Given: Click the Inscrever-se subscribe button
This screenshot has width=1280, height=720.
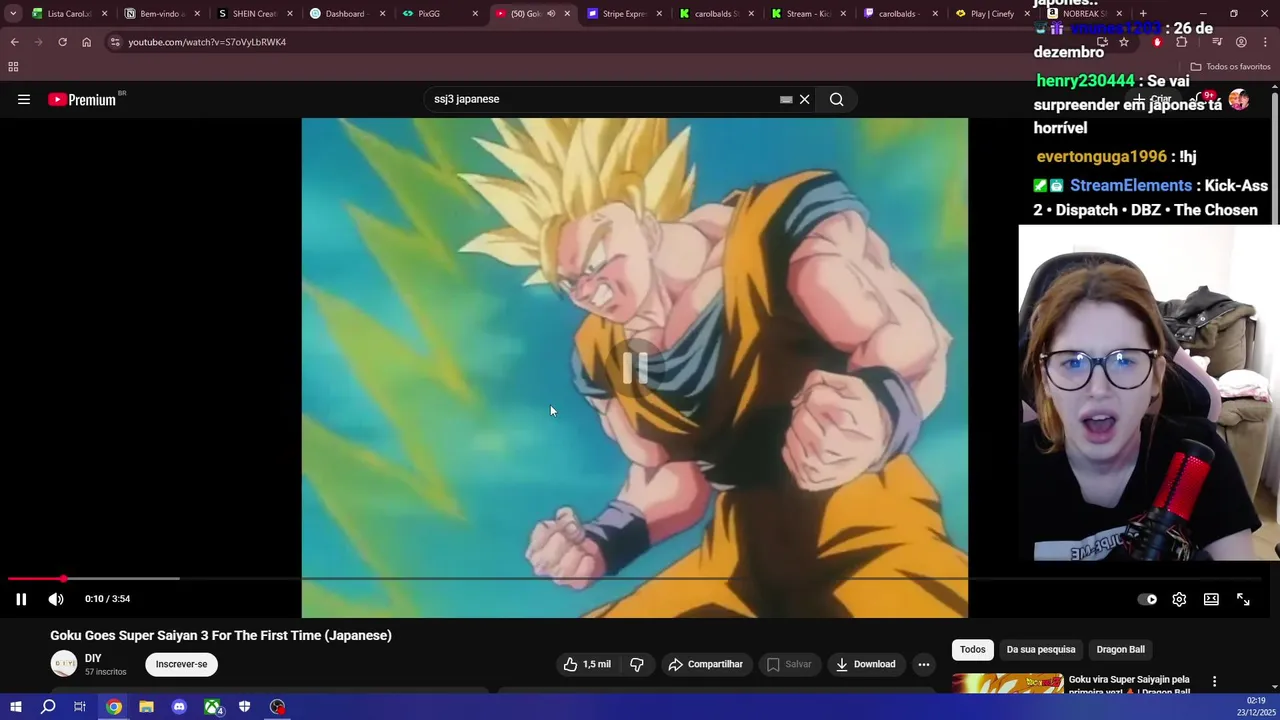Looking at the screenshot, I should point(181,664).
